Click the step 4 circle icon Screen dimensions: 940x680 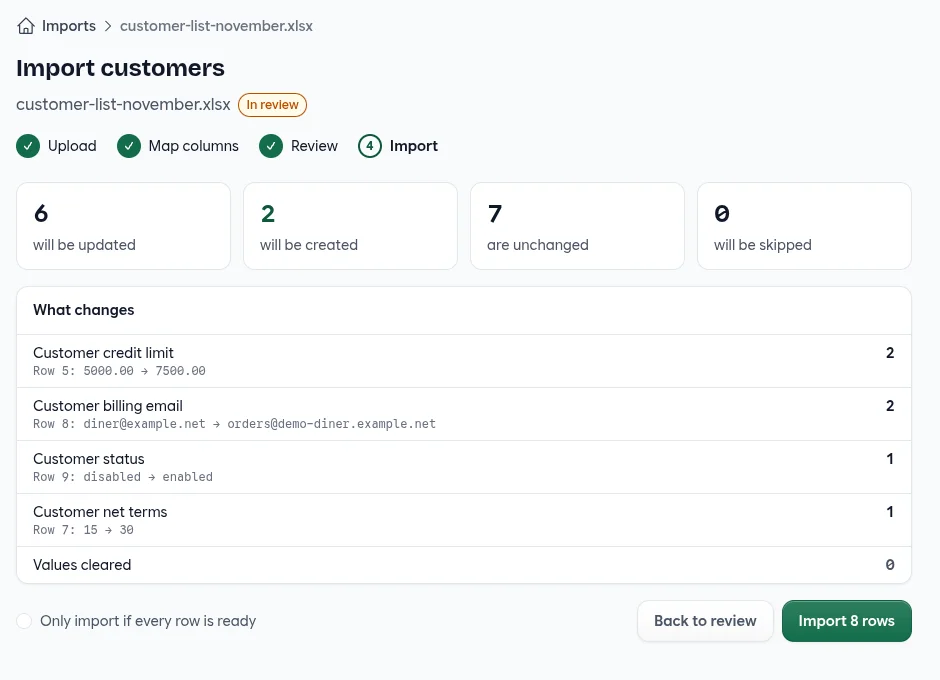tap(370, 146)
